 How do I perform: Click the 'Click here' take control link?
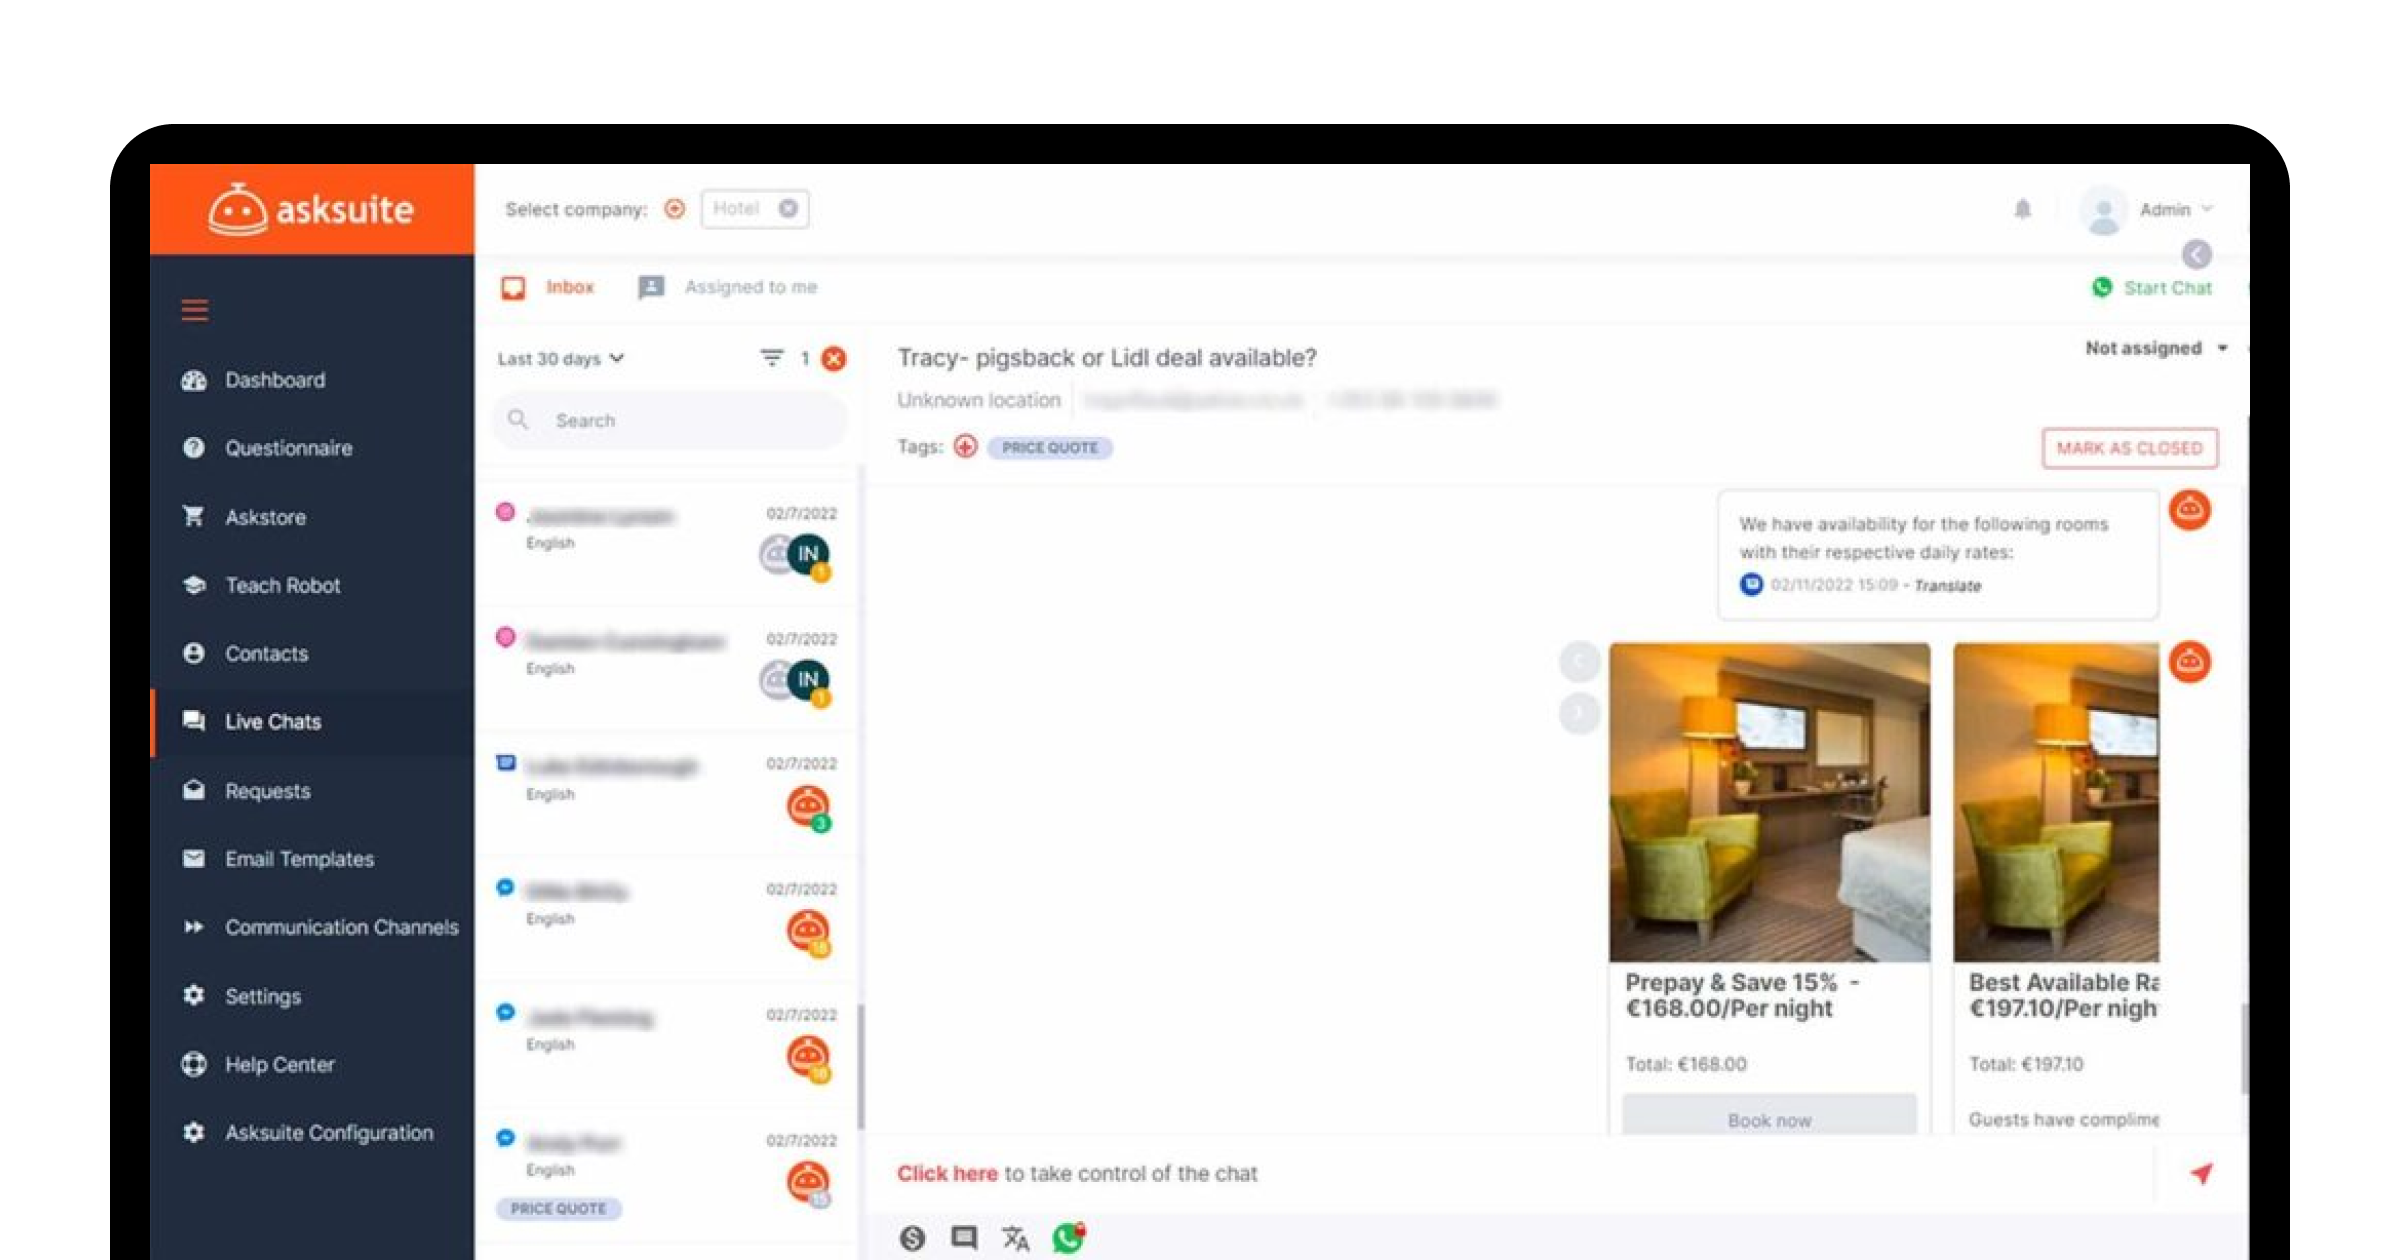coord(946,1174)
